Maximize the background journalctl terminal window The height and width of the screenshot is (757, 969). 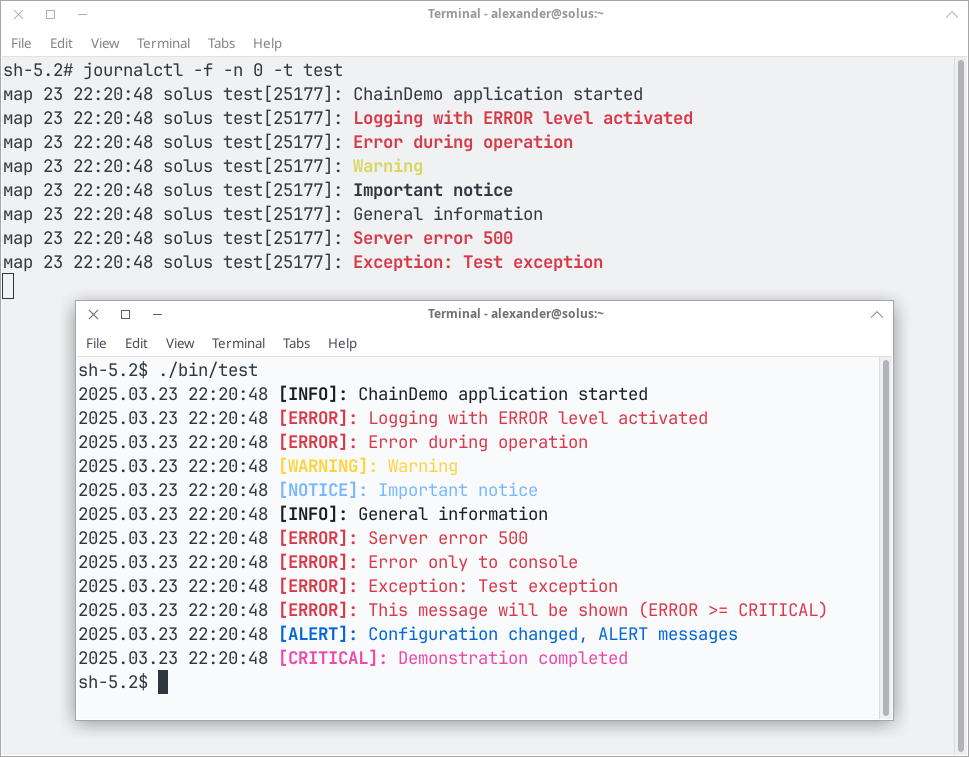[50, 14]
